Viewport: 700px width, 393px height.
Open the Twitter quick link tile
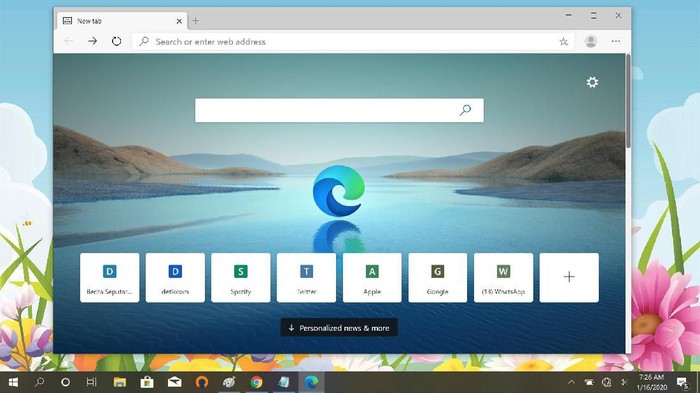(306, 278)
